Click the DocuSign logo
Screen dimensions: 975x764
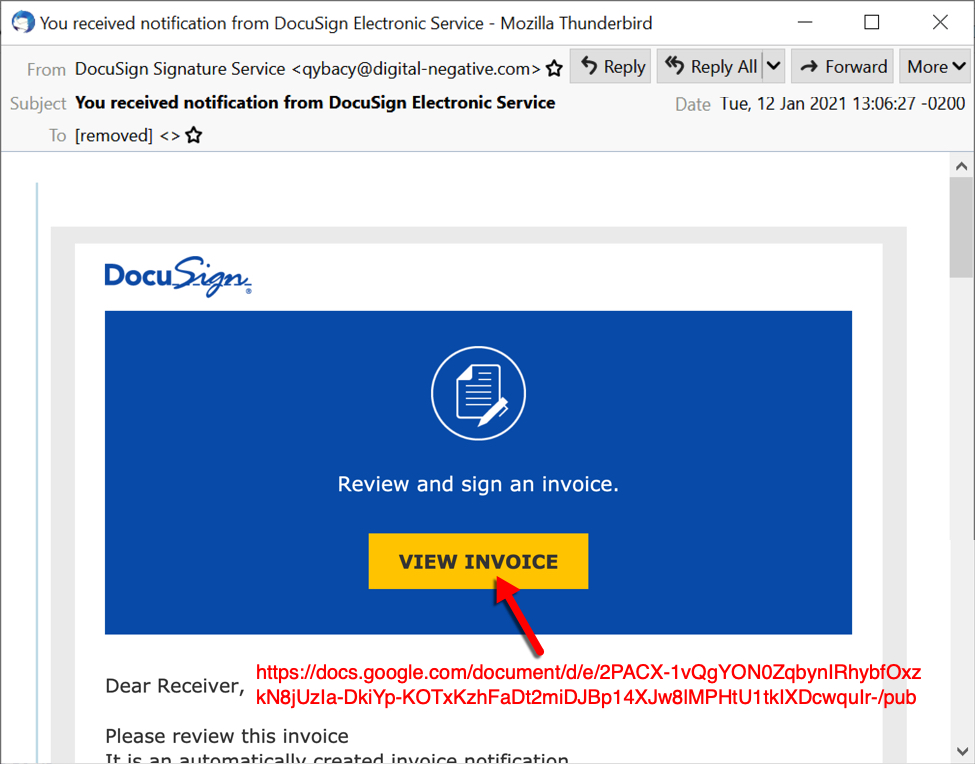[x=177, y=277]
